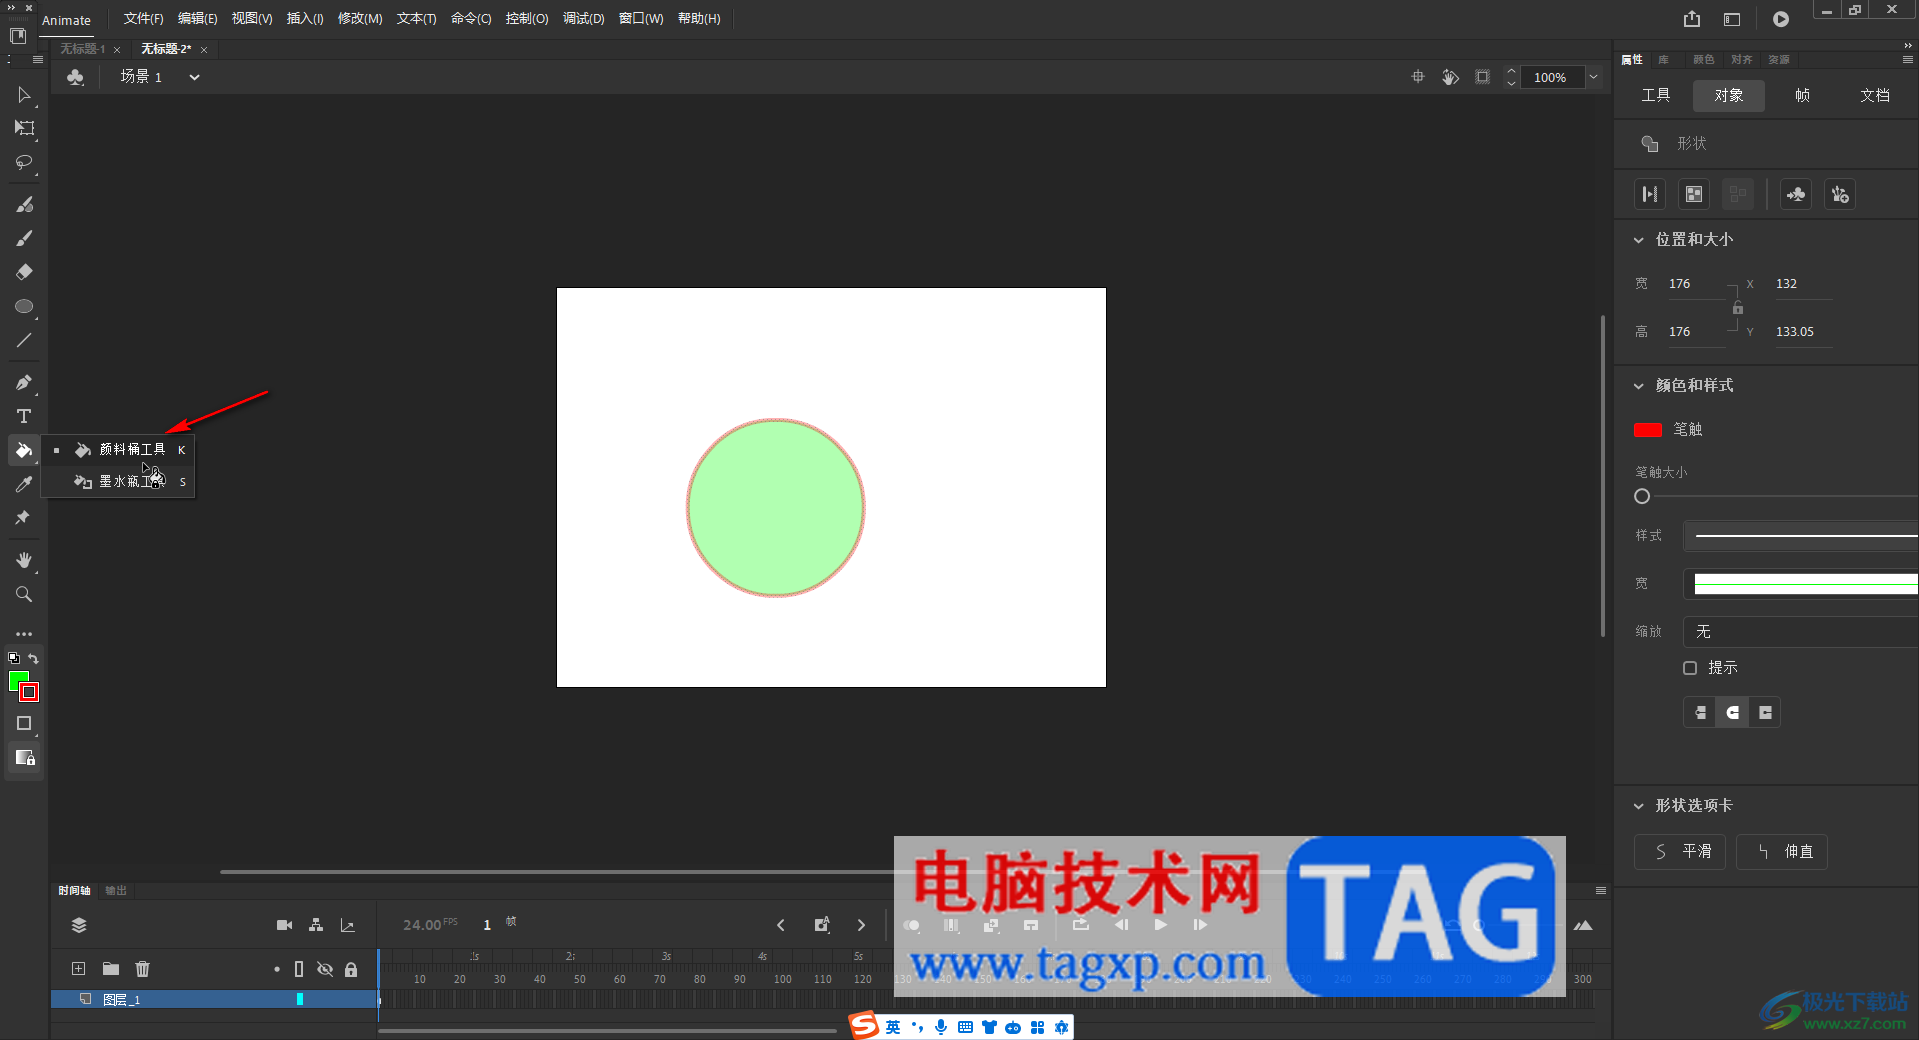Open the more tools ellipsis
1919x1040 pixels.
click(x=24, y=634)
